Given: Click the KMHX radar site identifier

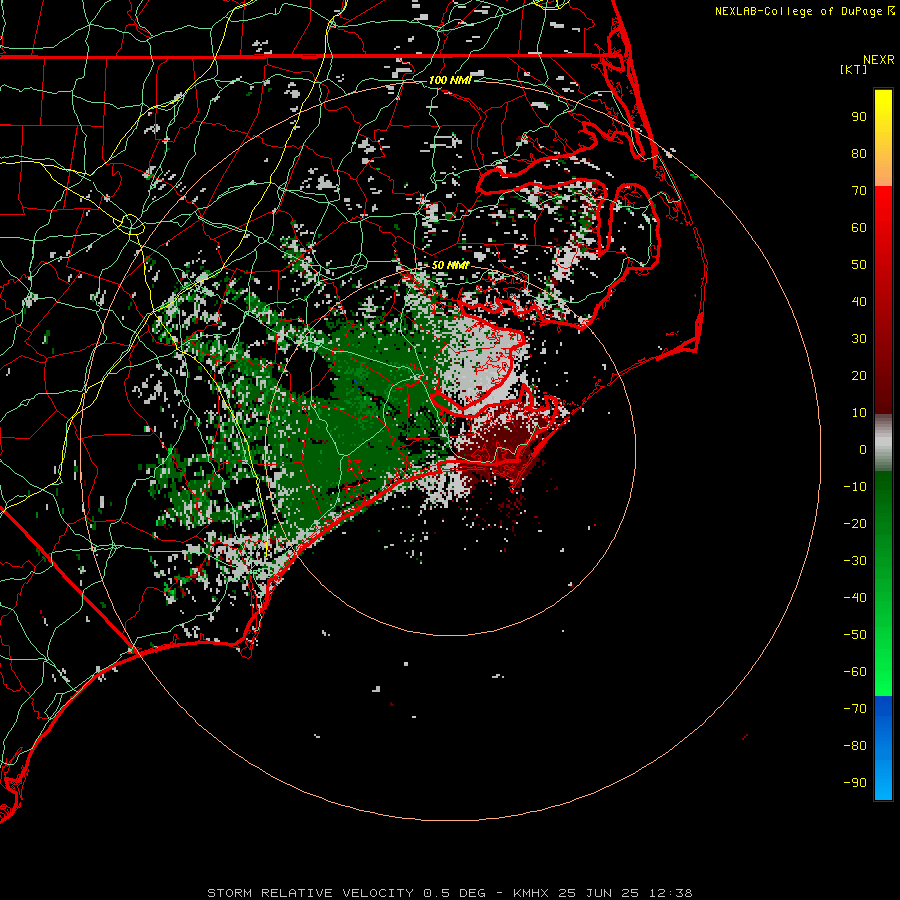Looking at the screenshot, I should coord(530,893).
